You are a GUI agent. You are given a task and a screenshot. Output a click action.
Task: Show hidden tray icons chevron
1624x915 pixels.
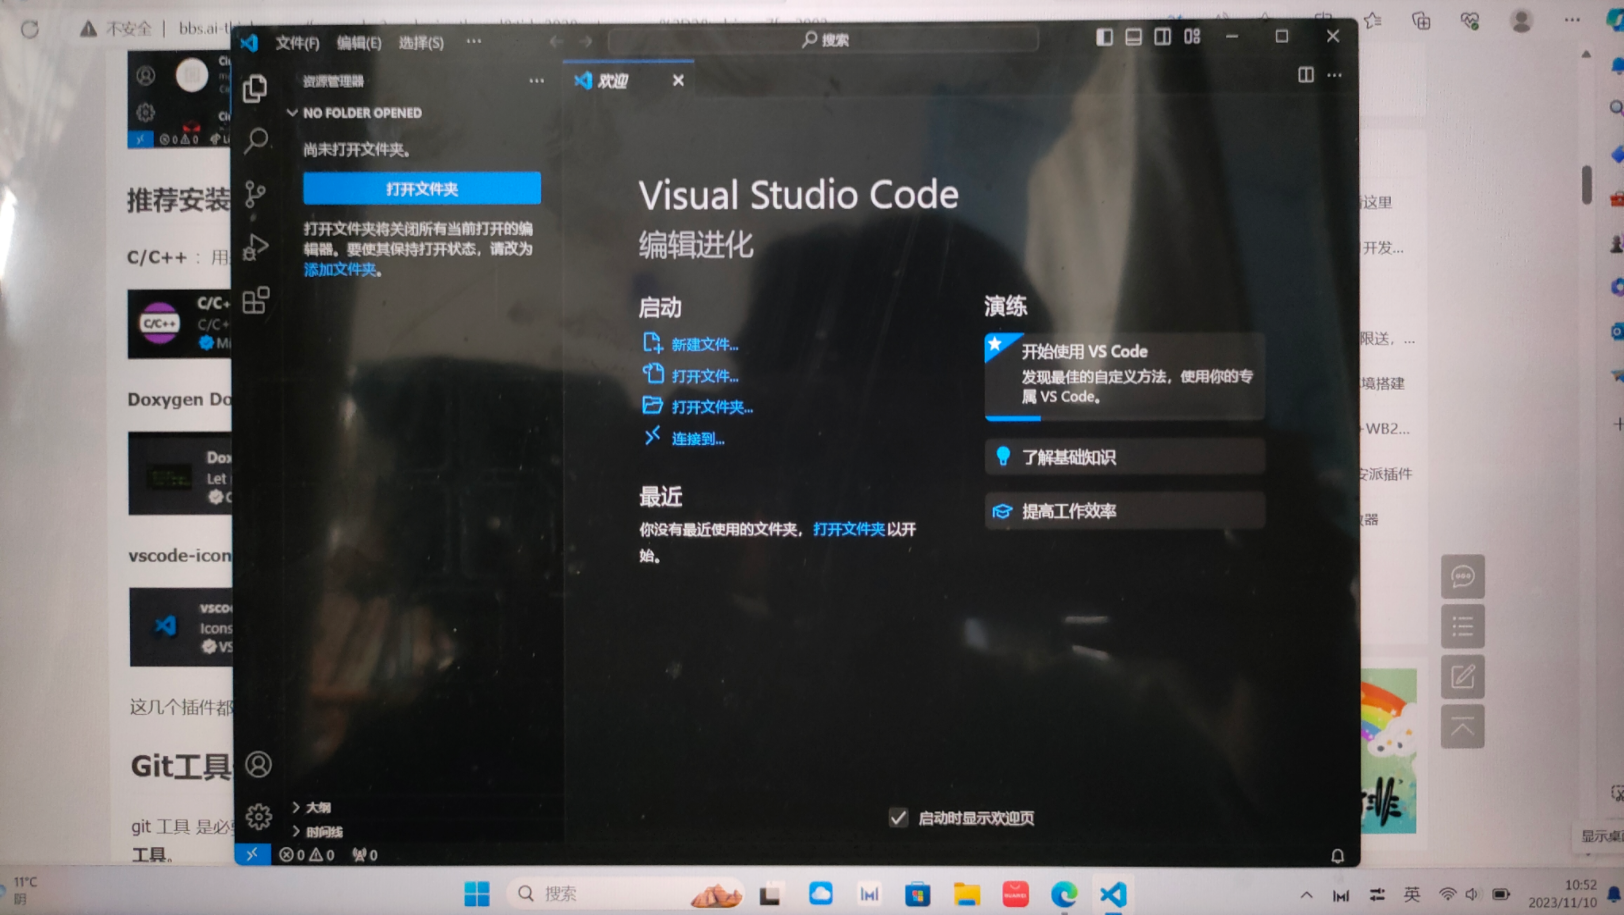[1306, 895]
